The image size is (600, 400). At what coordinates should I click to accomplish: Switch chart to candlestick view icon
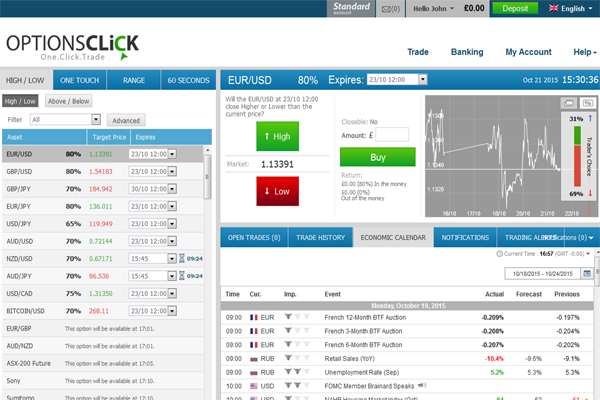tap(588, 103)
